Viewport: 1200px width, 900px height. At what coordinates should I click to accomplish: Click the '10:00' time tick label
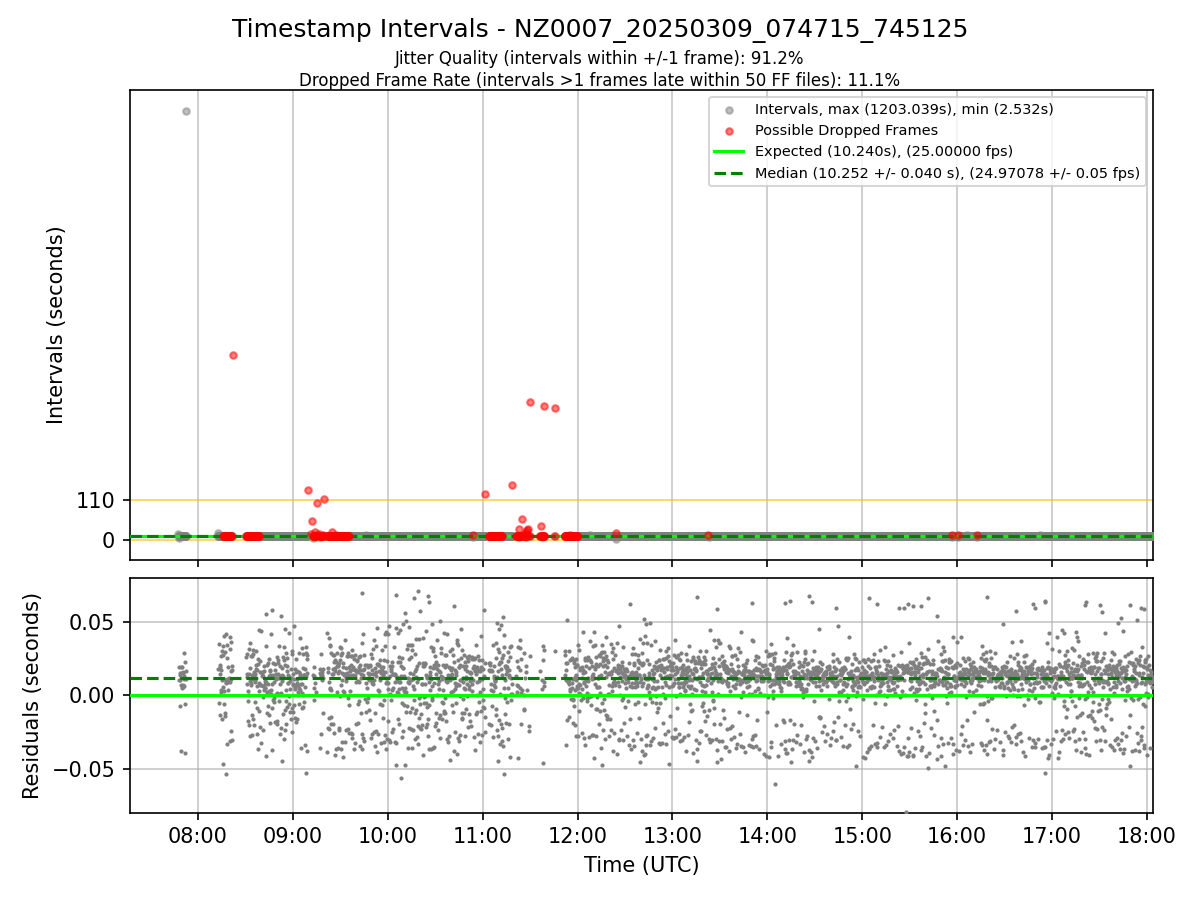point(388,835)
